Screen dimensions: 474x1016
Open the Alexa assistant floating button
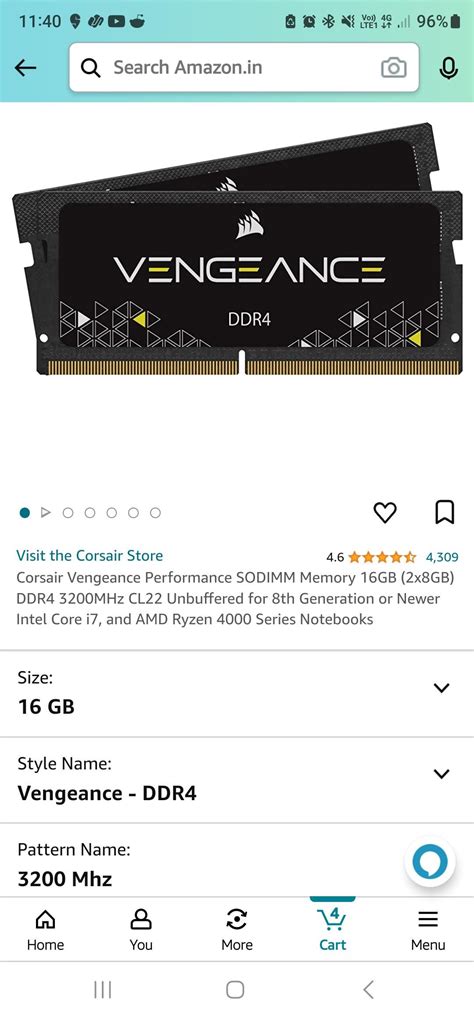coord(430,863)
